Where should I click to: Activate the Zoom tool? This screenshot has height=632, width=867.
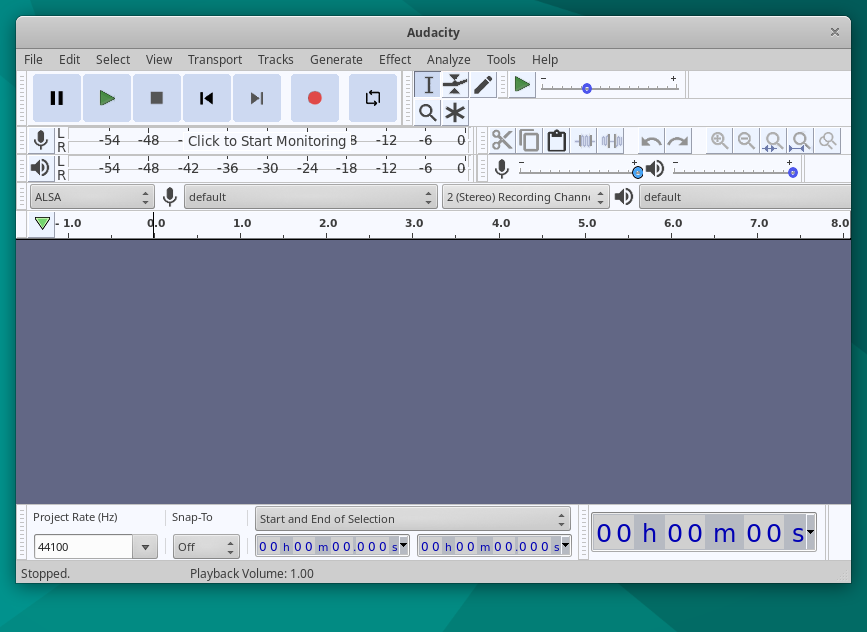(x=427, y=113)
